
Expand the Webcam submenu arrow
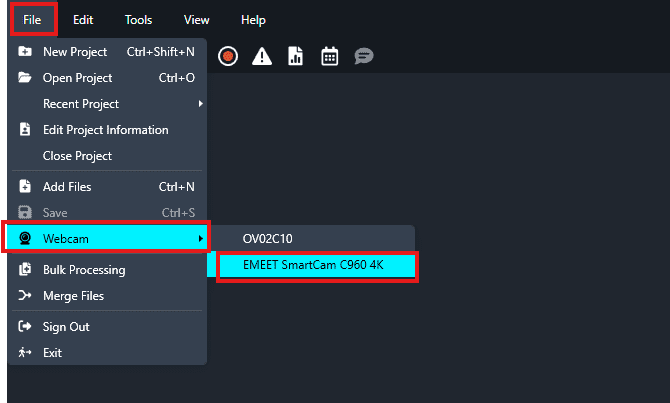(200, 238)
